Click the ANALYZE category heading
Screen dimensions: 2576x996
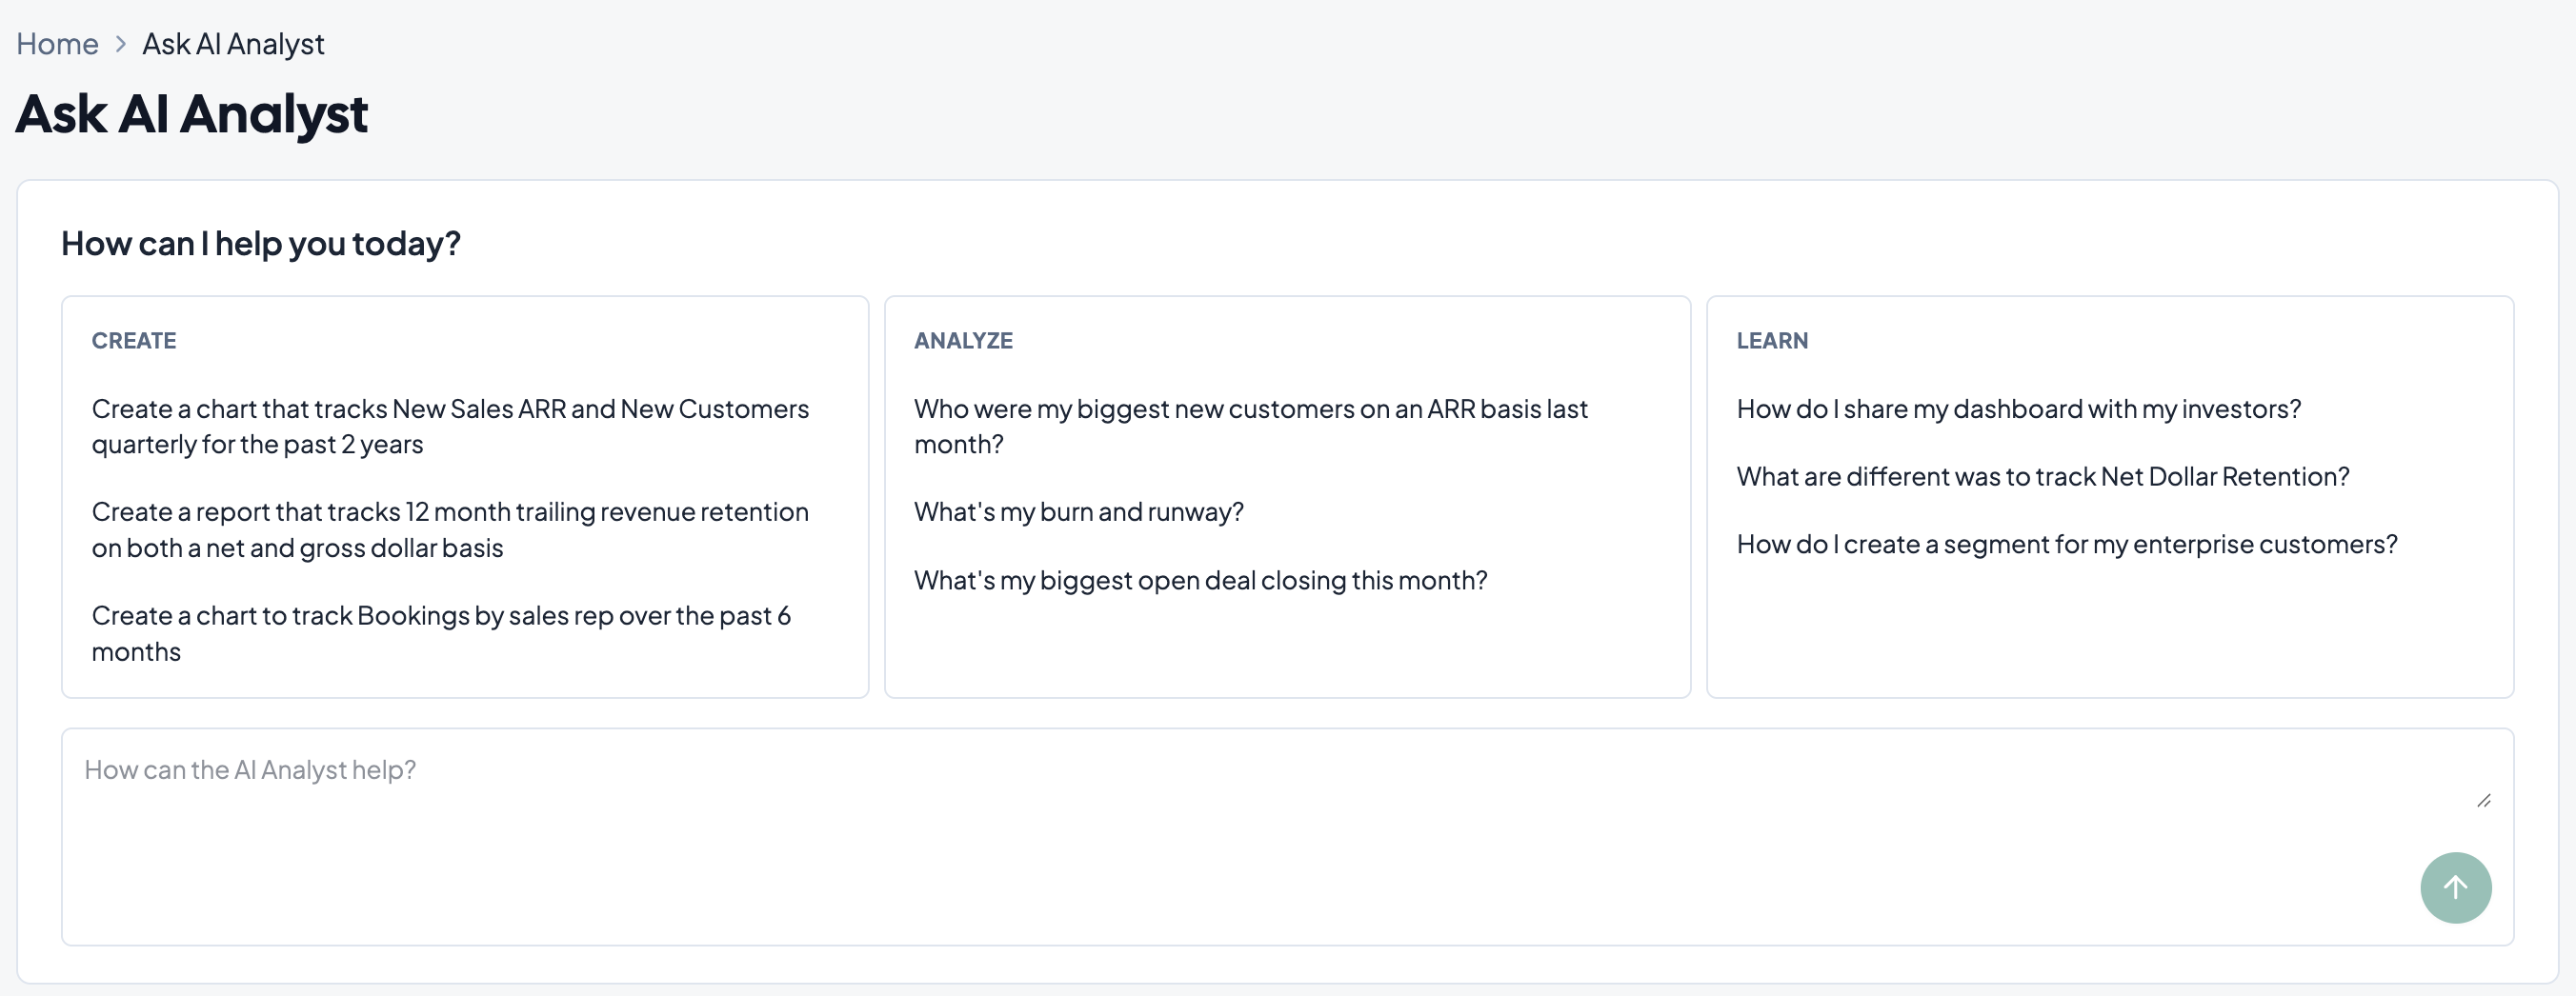click(x=963, y=341)
